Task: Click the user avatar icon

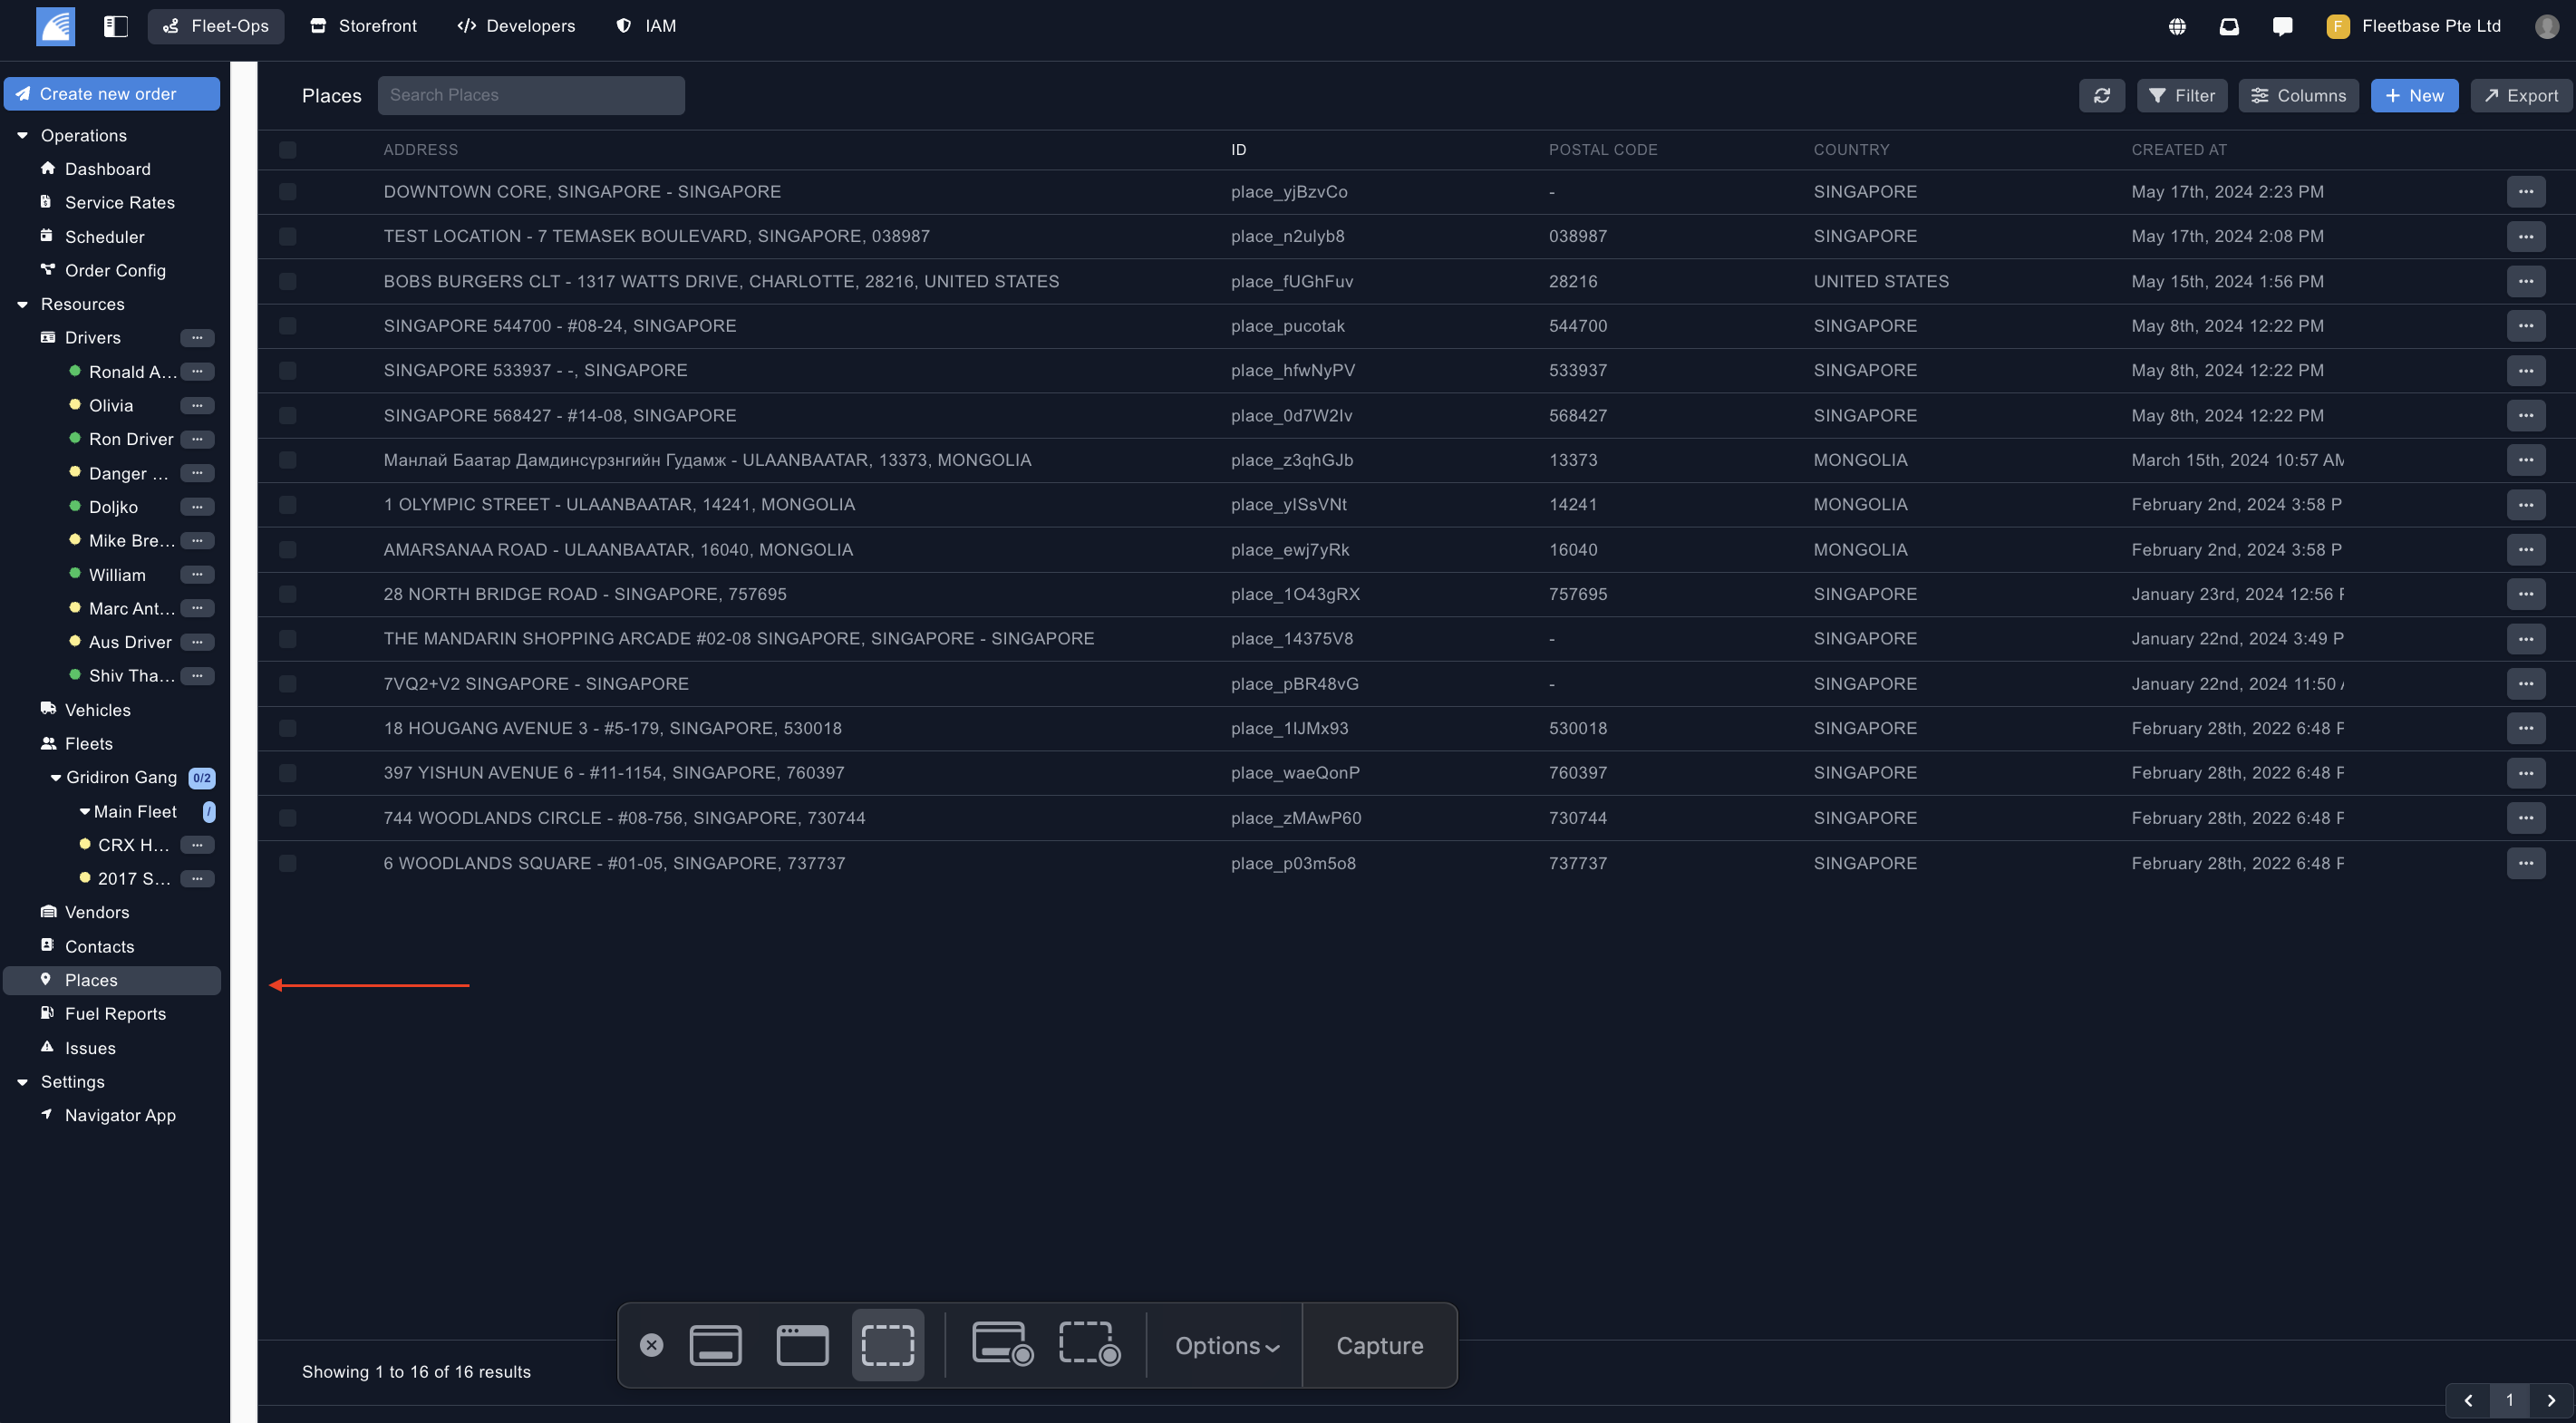Action: [x=2547, y=27]
